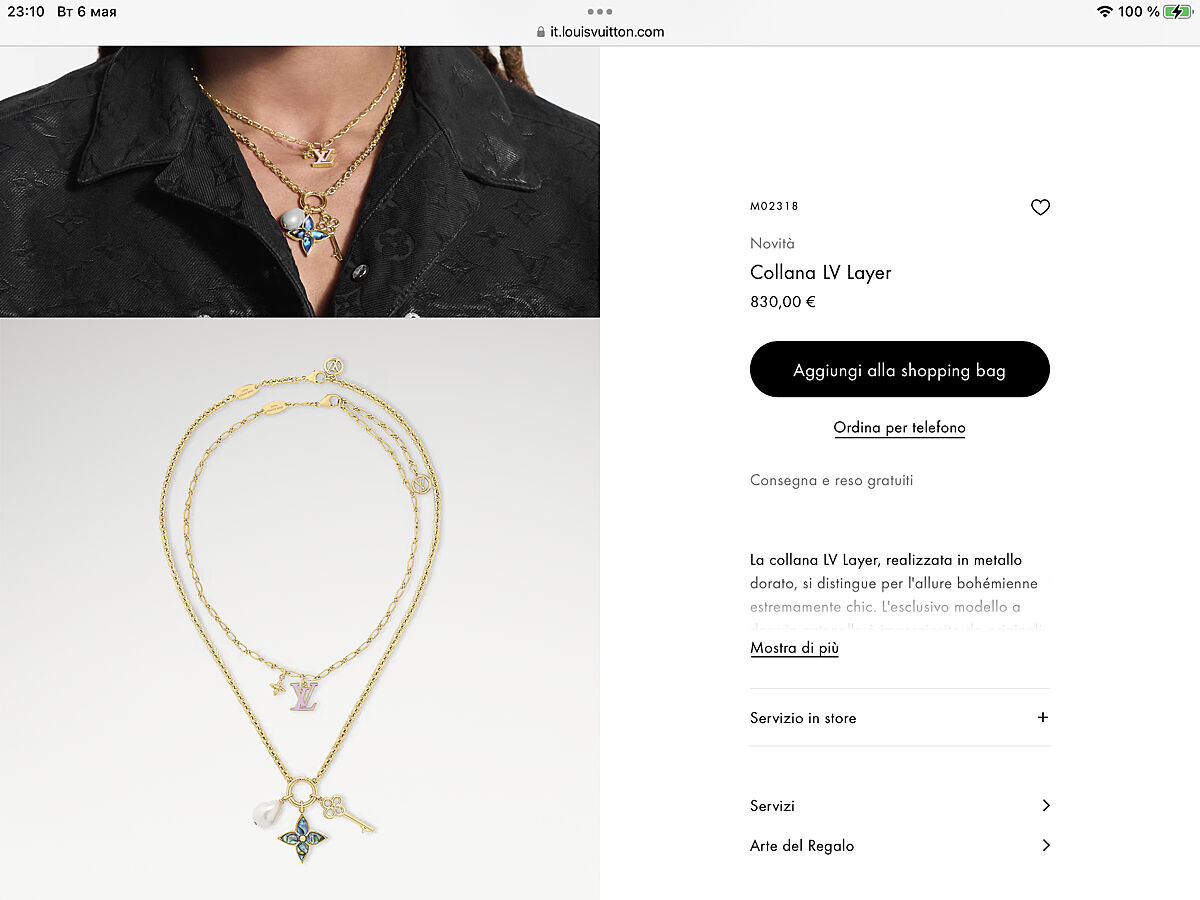Open the three-dot multitasking menu
The width and height of the screenshot is (1200, 900).
click(600, 12)
